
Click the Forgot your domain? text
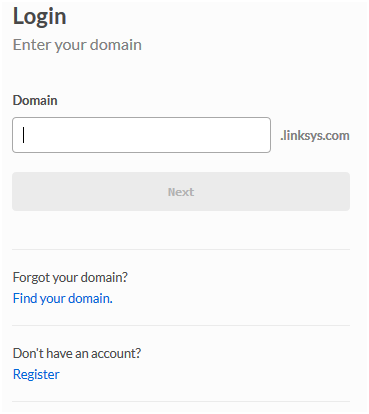click(x=70, y=277)
